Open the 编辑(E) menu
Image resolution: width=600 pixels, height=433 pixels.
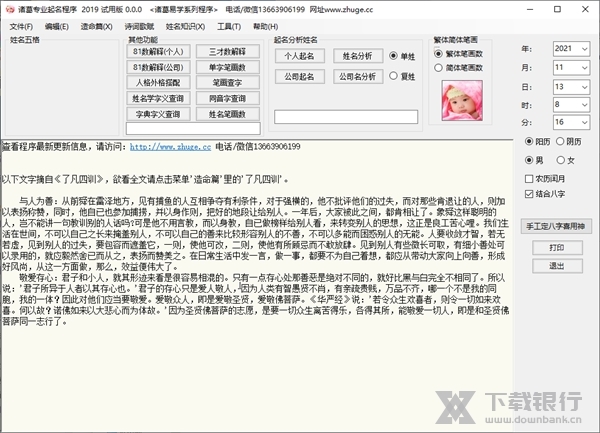point(57,26)
